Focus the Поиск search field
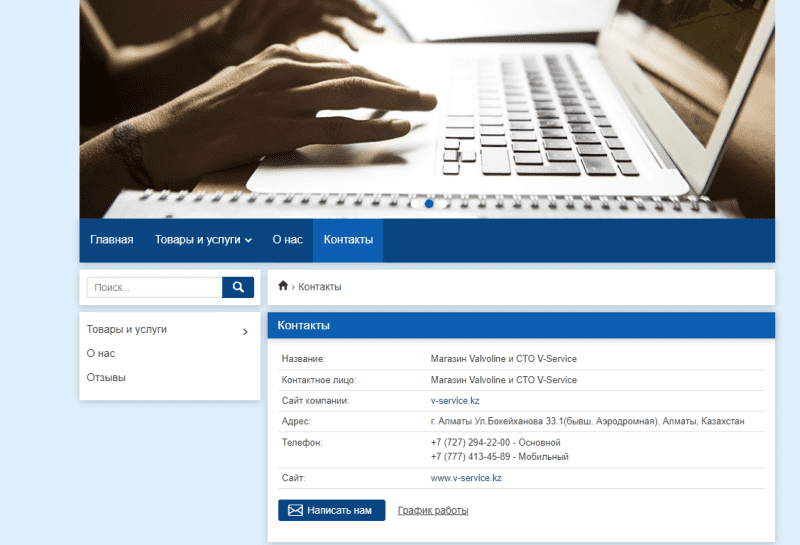This screenshot has width=800, height=545. pos(155,287)
